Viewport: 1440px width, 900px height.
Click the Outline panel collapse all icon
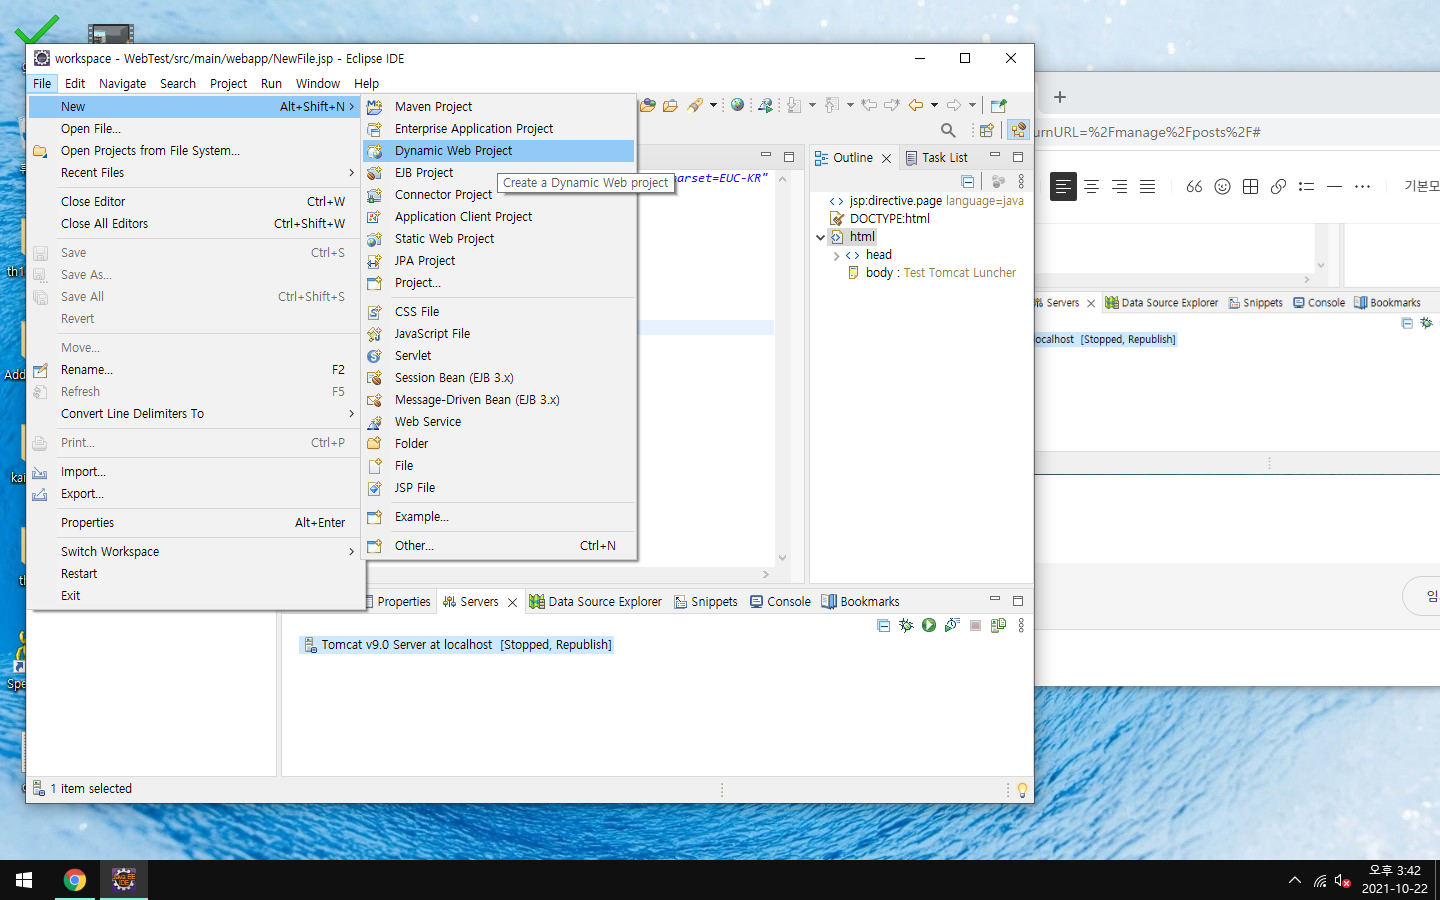967,181
